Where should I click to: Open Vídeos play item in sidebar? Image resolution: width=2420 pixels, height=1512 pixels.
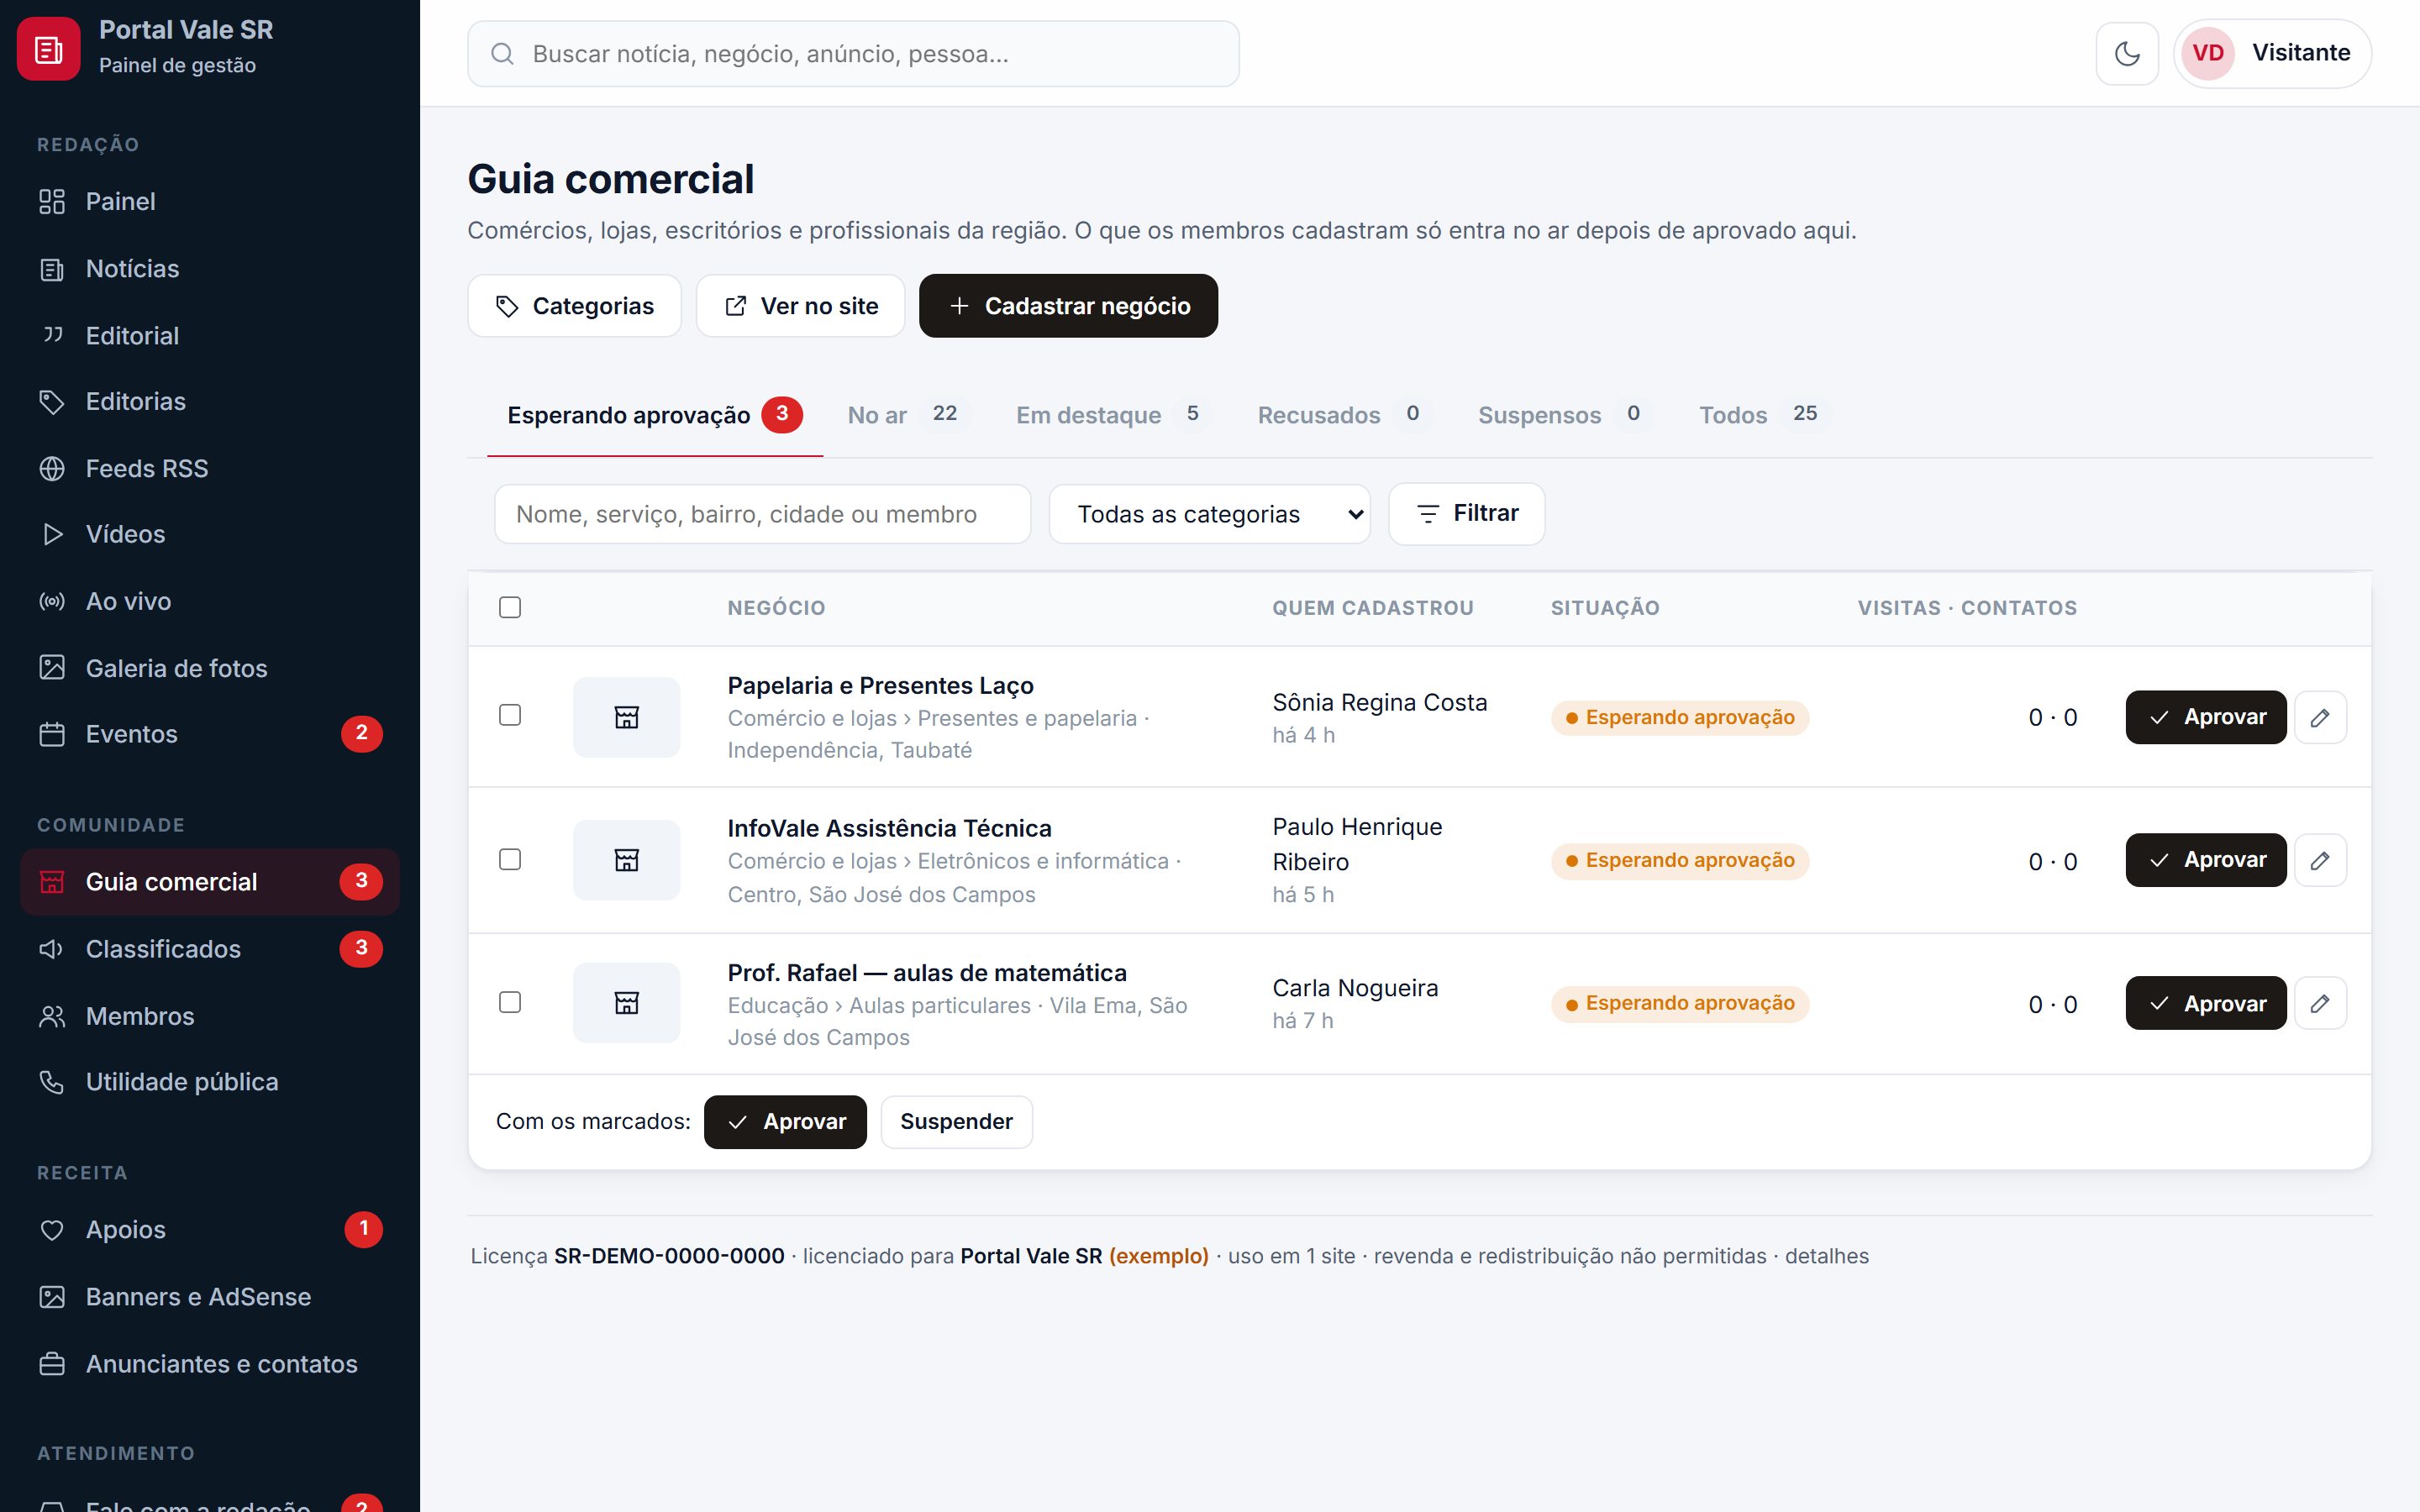pyautogui.click(x=210, y=534)
